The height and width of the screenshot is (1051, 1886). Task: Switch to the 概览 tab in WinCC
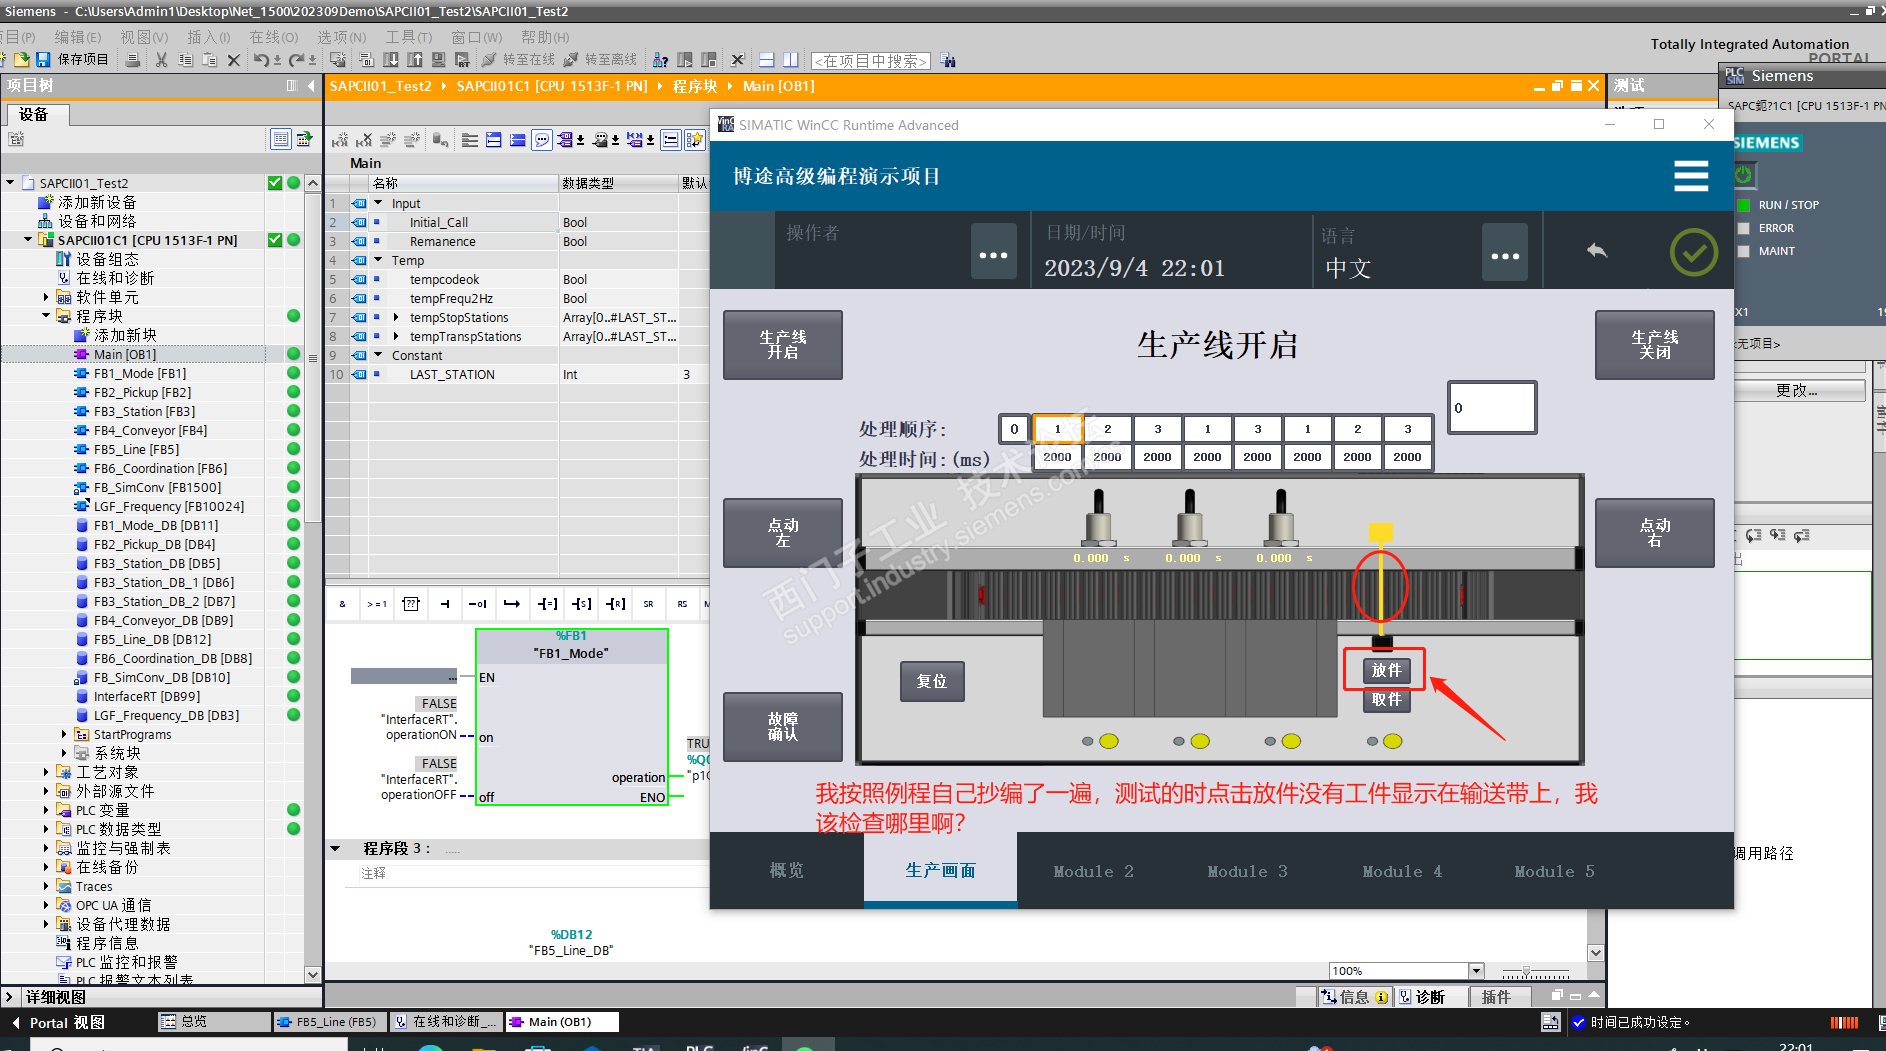click(x=786, y=871)
